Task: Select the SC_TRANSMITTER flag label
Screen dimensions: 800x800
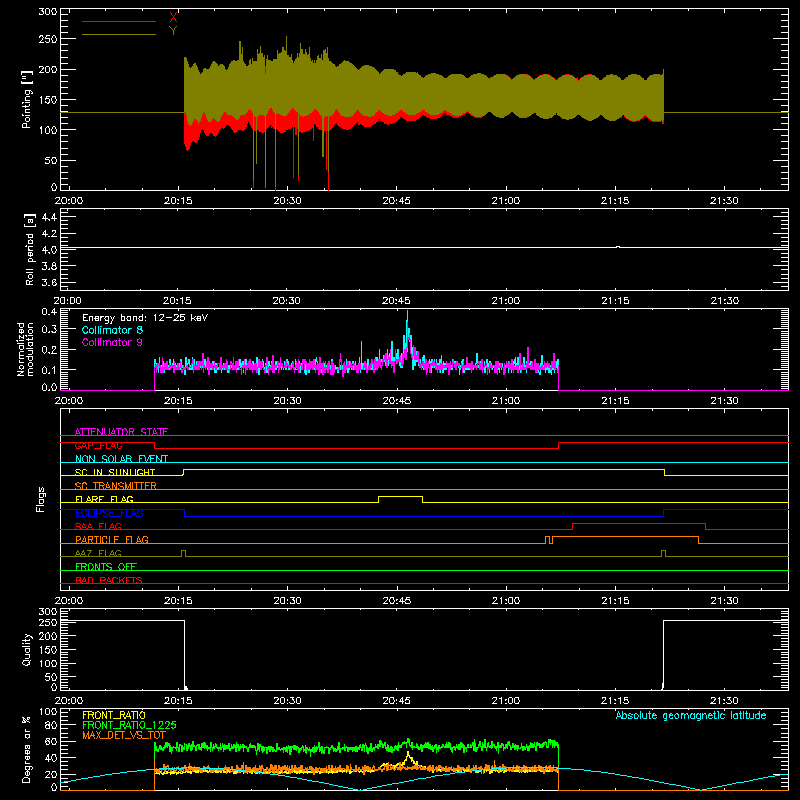Action: point(115,486)
